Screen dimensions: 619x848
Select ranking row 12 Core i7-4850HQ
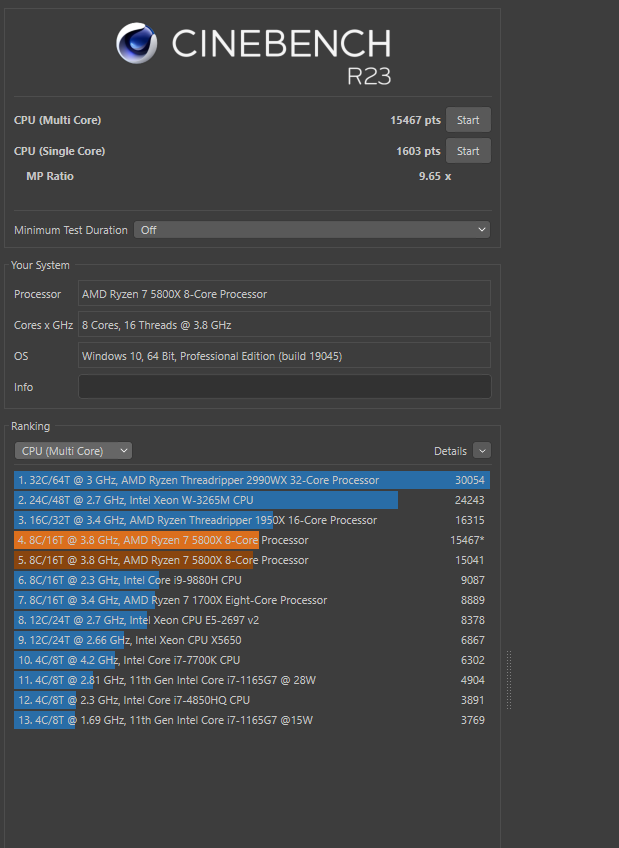point(252,700)
